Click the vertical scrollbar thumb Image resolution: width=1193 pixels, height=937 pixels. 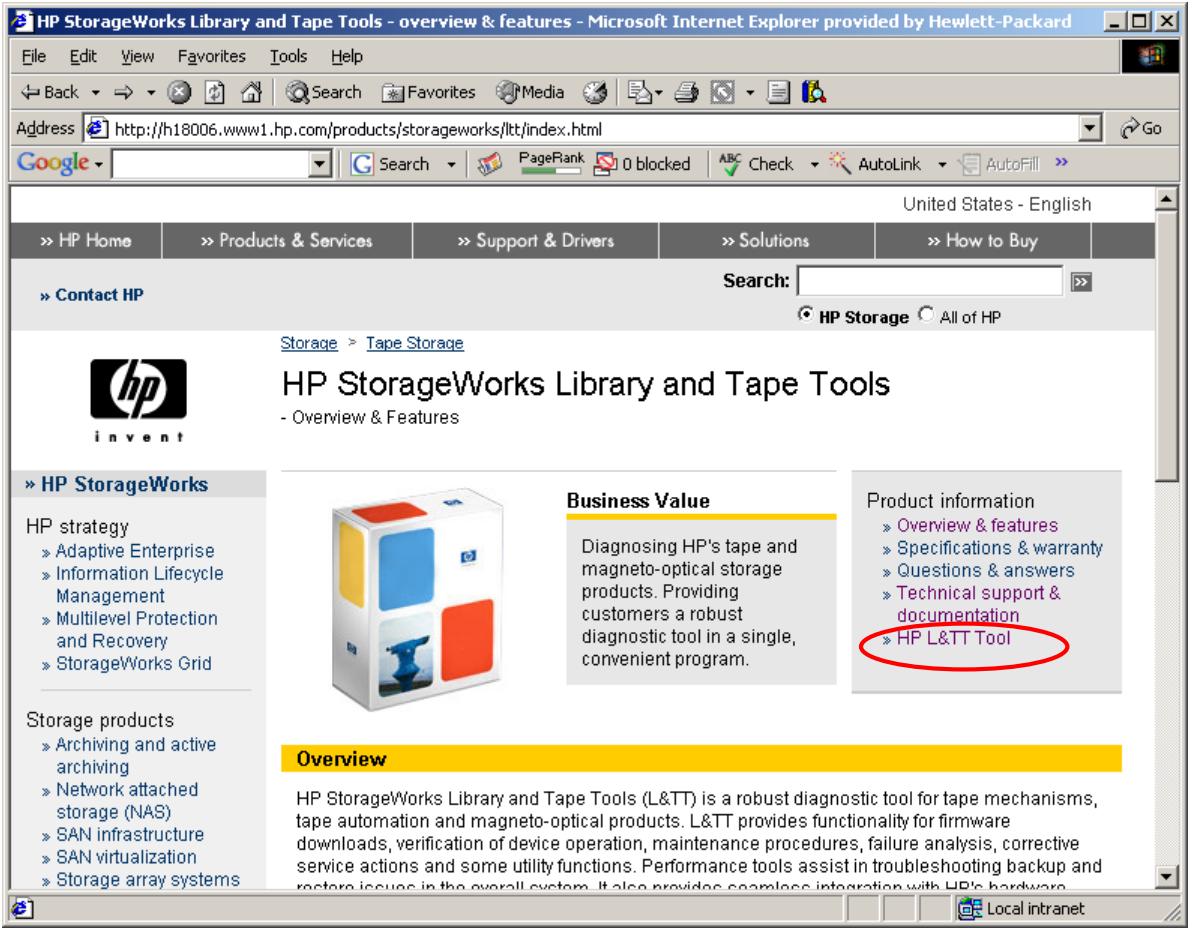1166,347
